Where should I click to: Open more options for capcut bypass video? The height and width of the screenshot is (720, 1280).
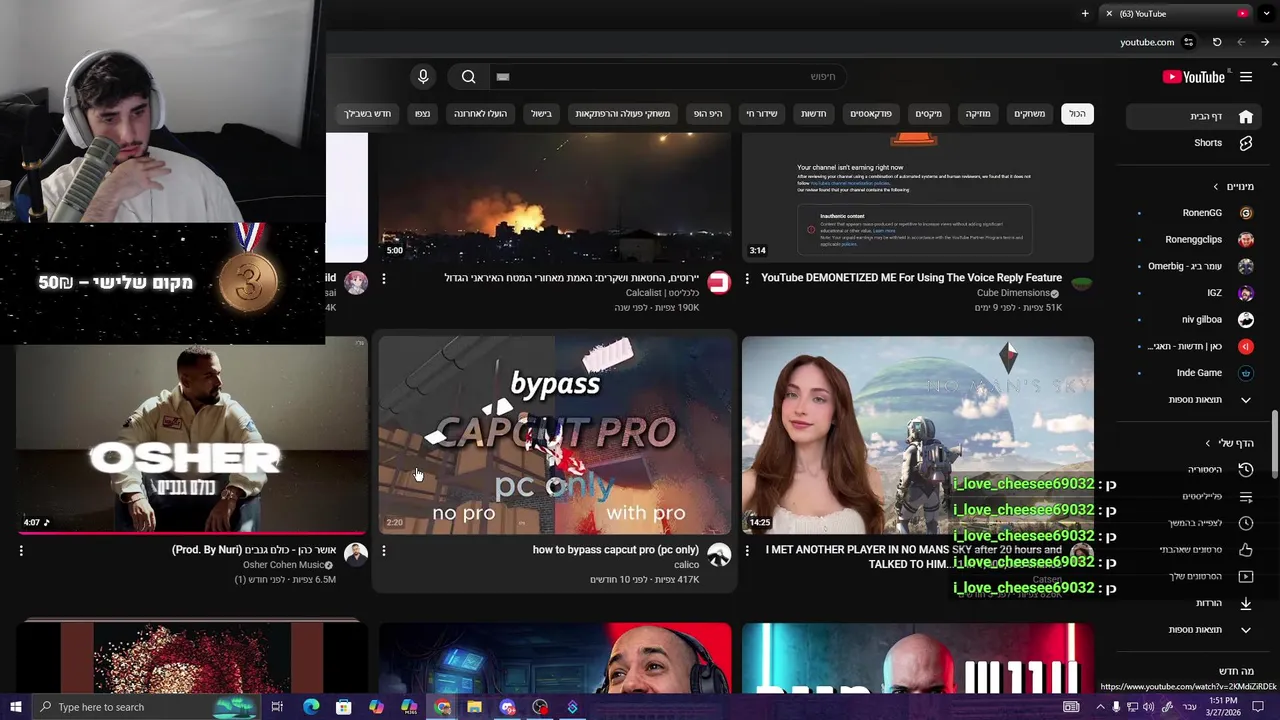click(x=384, y=551)
